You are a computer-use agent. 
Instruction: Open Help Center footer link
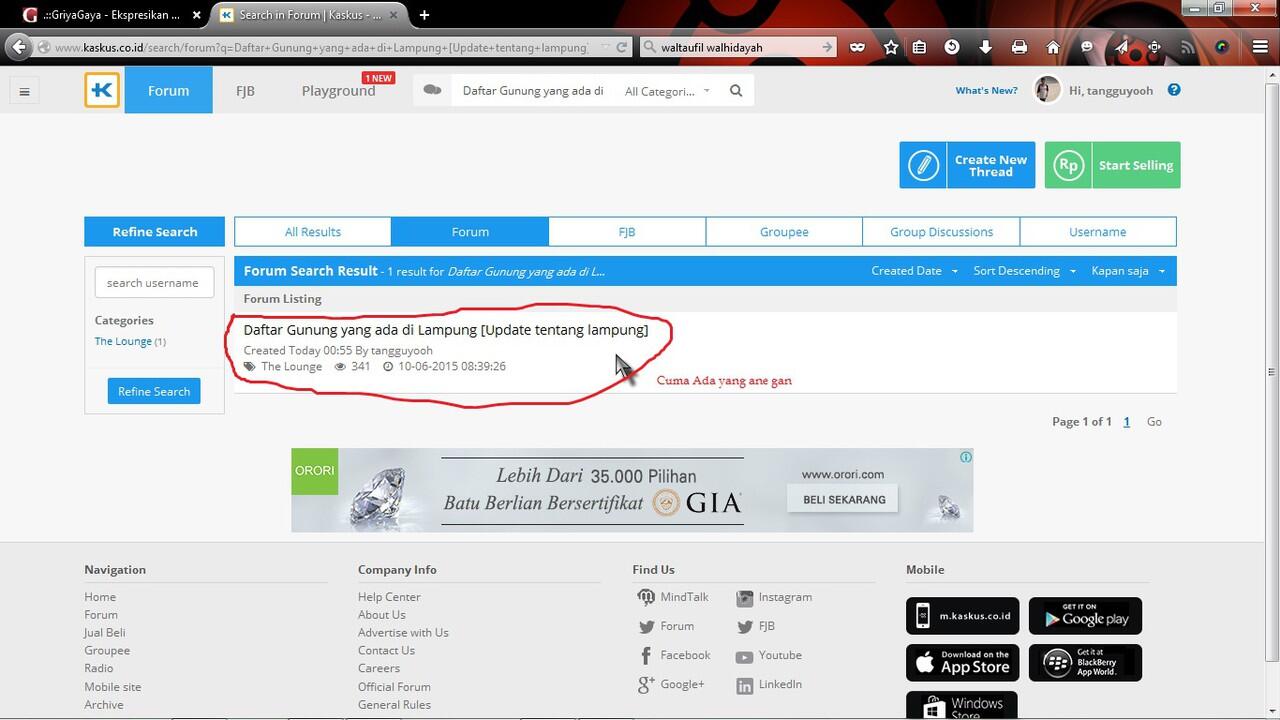(389, 597)
